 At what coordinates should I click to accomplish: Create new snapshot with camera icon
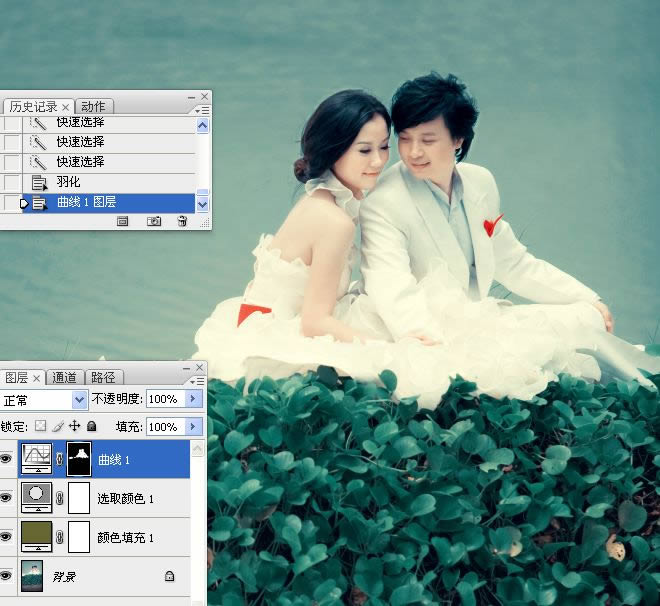click(x=154, y=221)
